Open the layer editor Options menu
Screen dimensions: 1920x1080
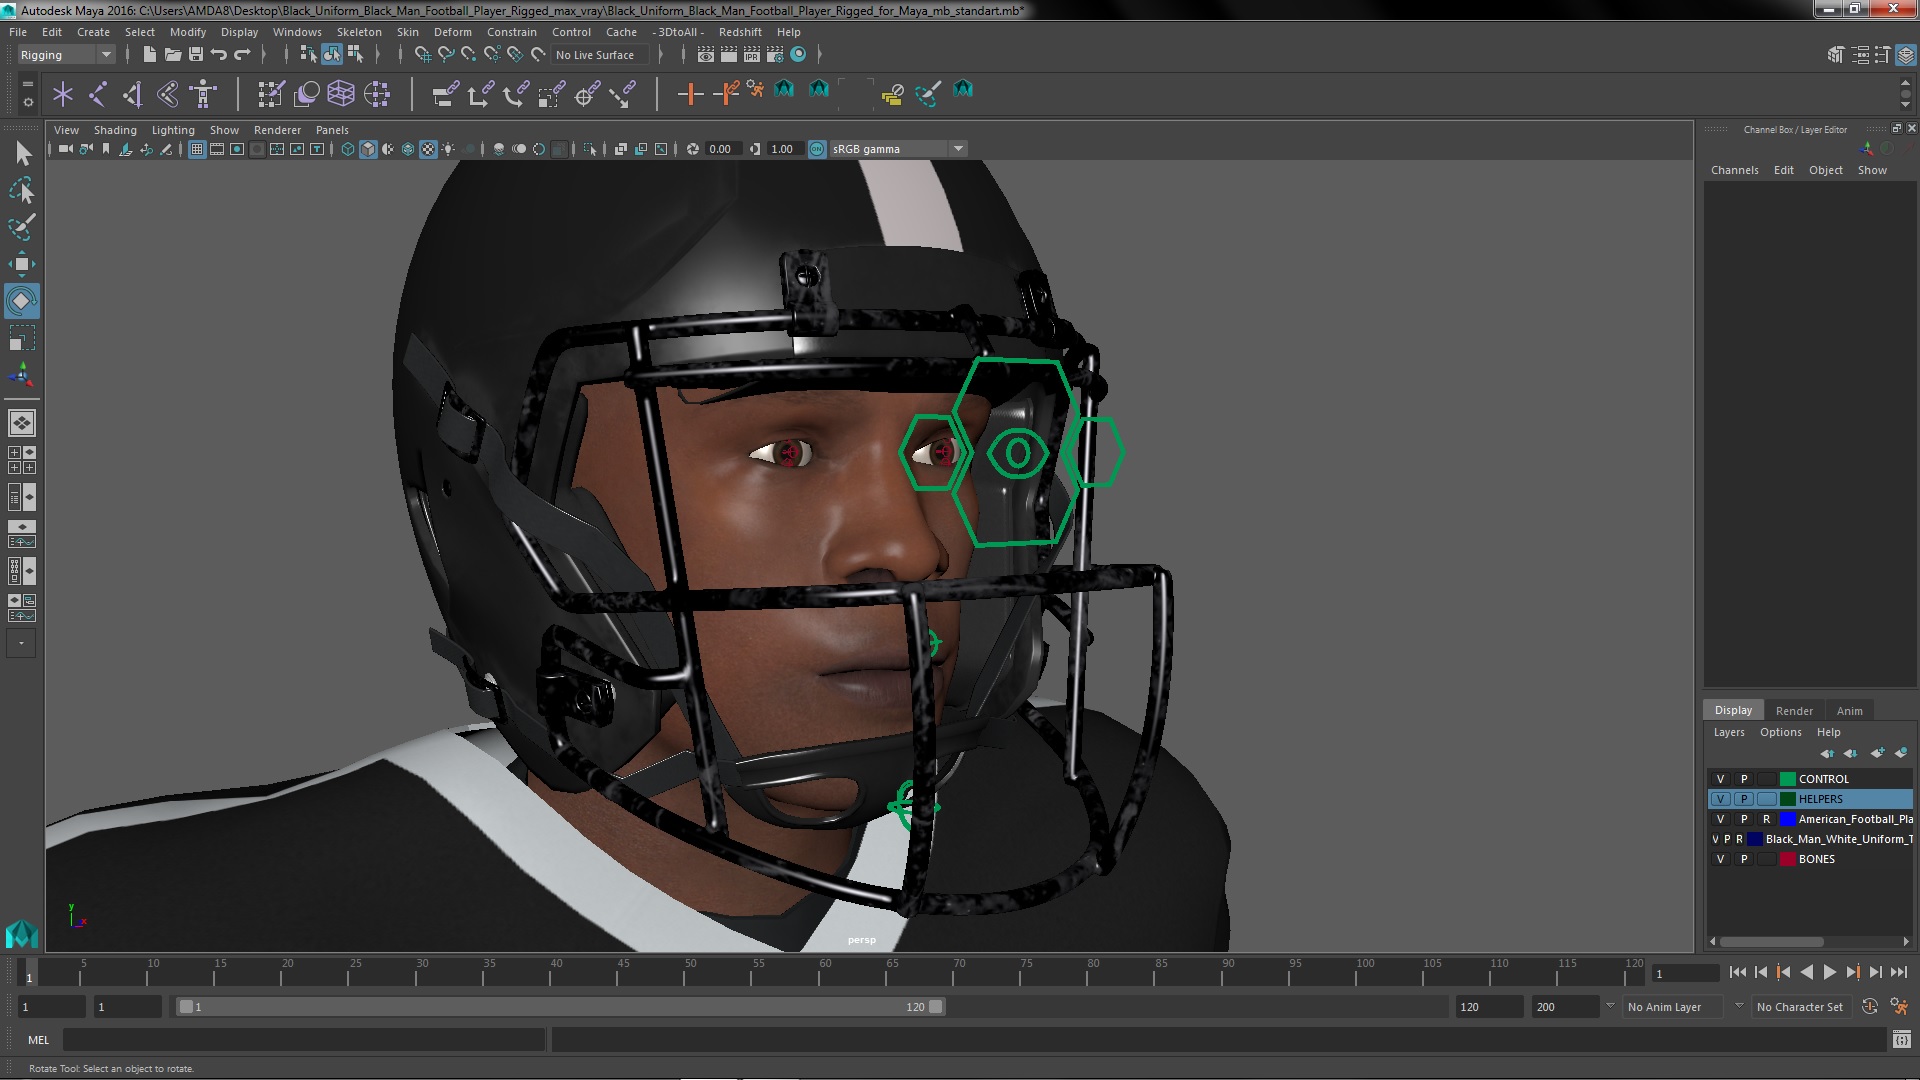click(x=1780, y=732)
